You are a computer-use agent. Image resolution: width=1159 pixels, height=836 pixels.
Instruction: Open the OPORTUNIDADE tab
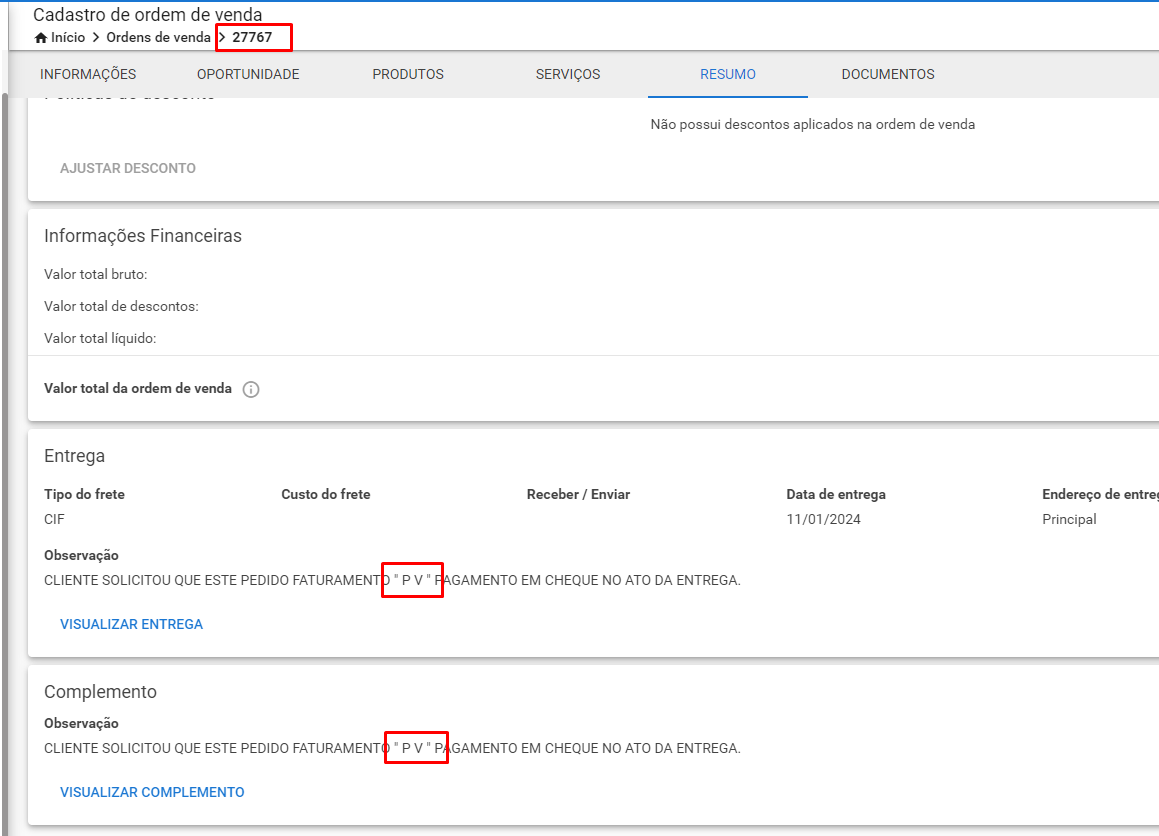point(248,74)
